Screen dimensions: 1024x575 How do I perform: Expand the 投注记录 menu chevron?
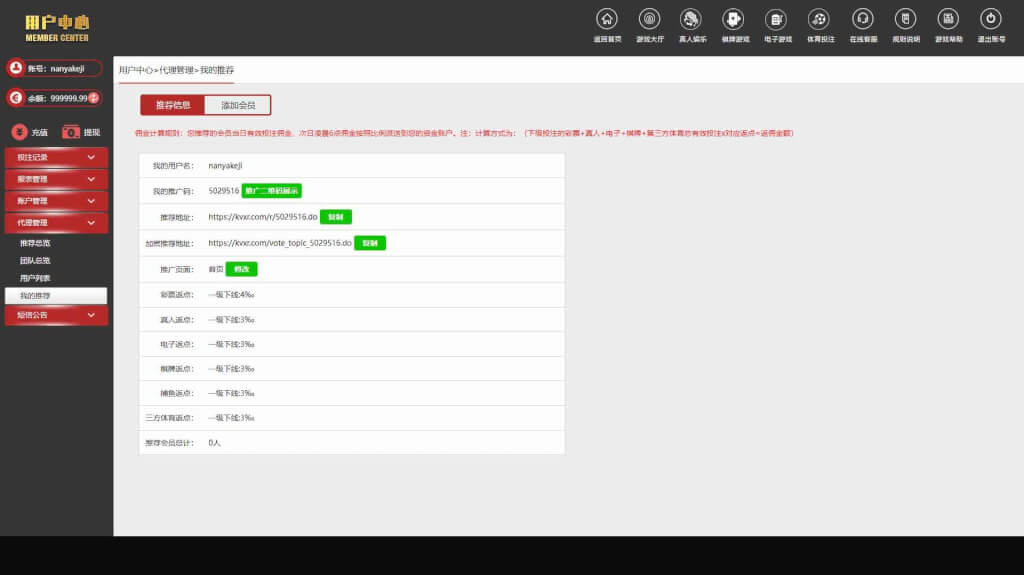point(91,157)
